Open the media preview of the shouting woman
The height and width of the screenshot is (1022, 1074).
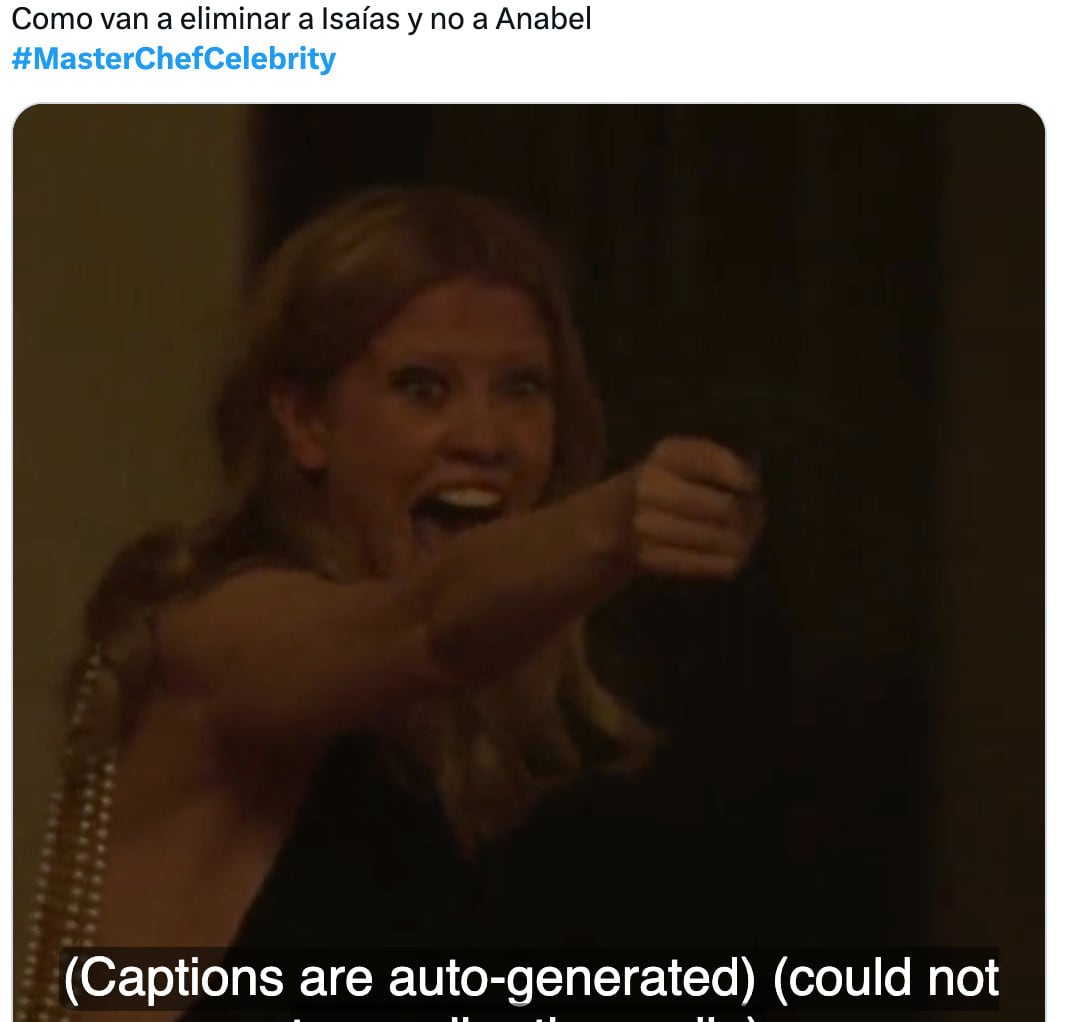coord(529,562)
